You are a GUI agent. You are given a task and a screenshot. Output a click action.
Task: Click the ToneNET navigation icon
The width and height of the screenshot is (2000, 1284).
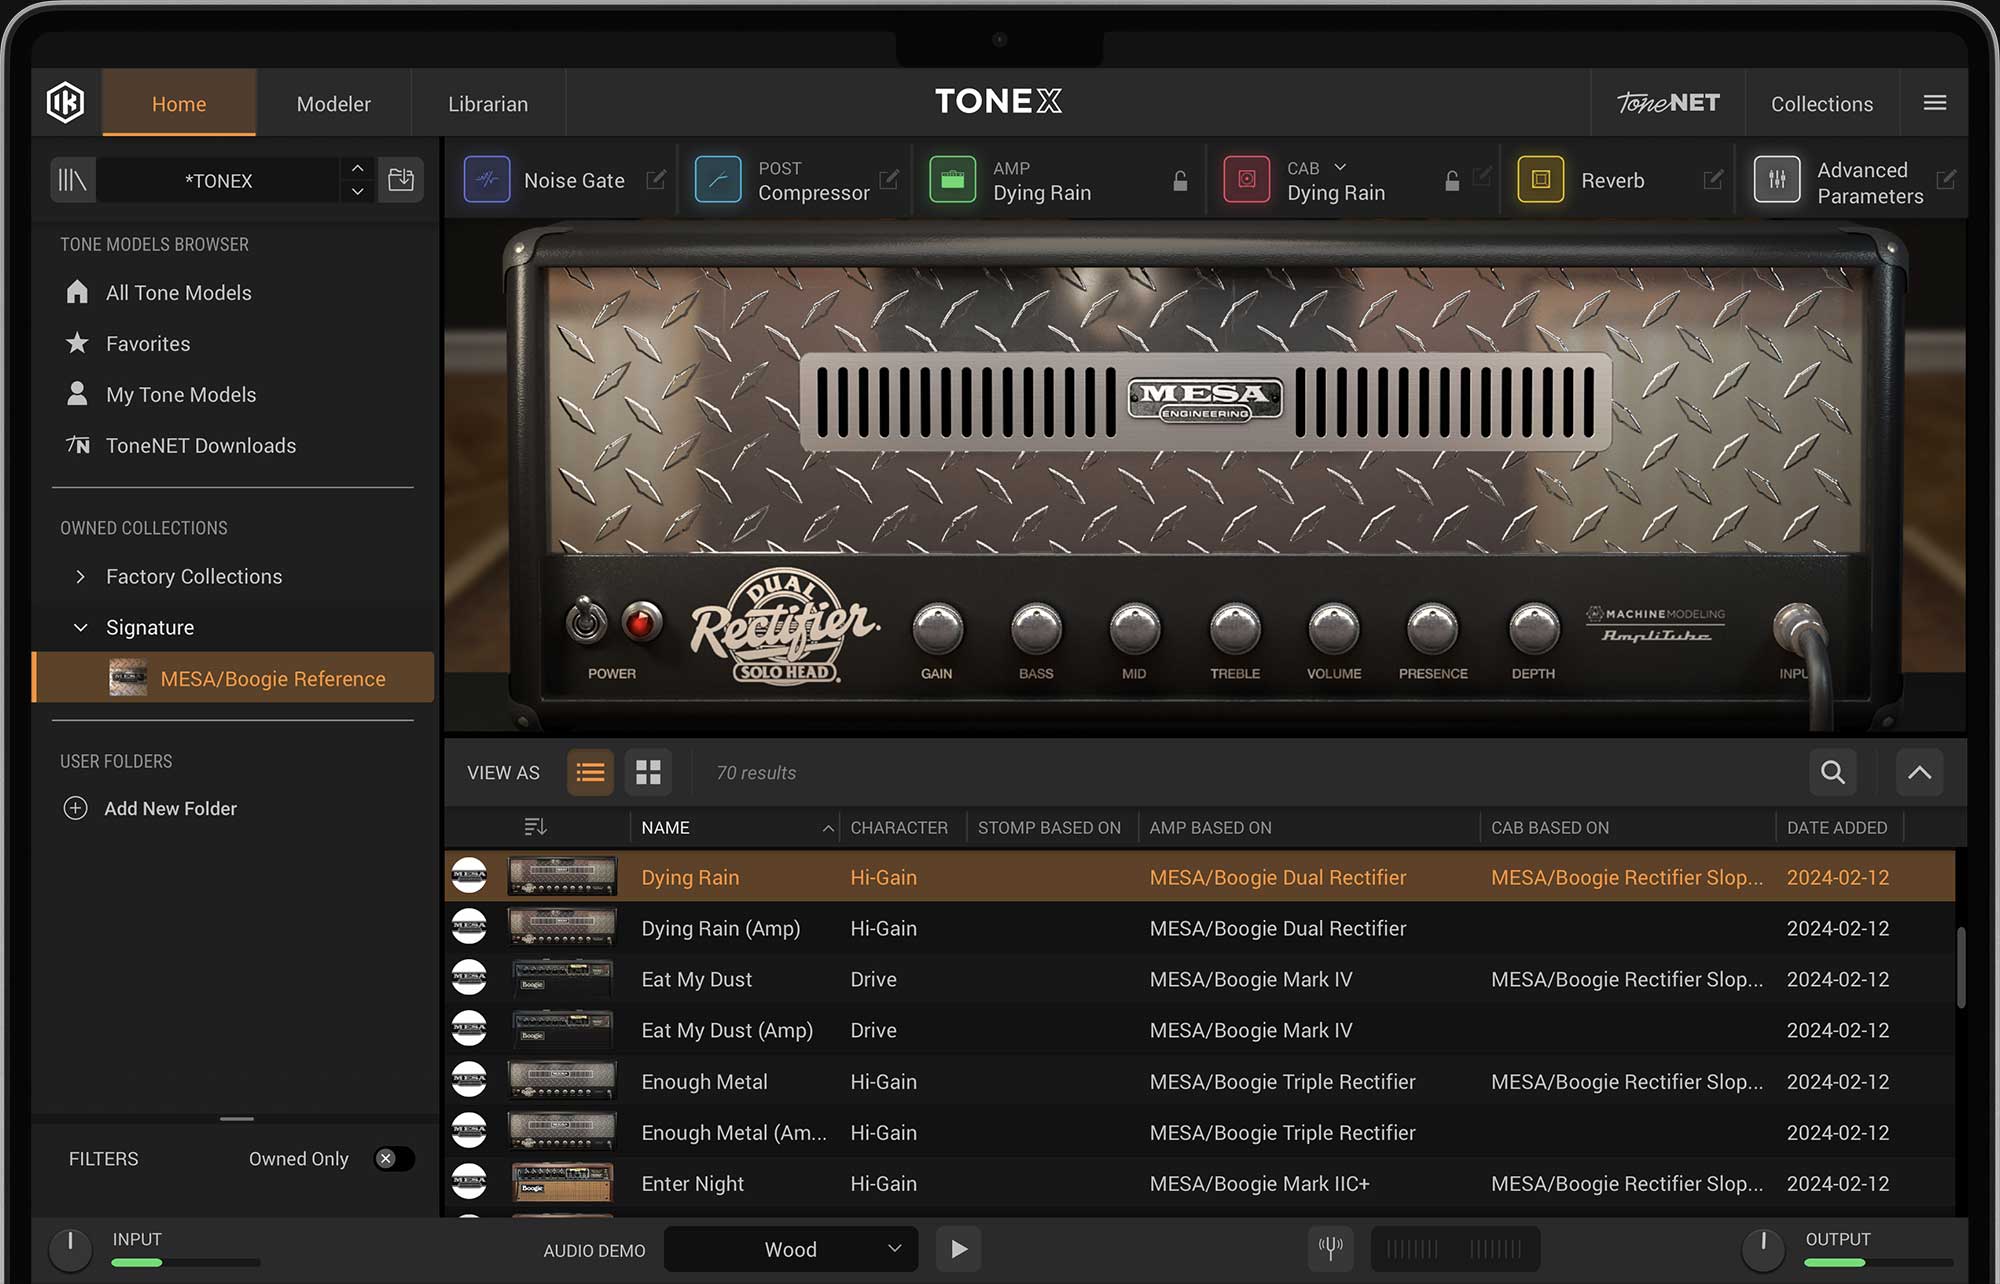1668,103
